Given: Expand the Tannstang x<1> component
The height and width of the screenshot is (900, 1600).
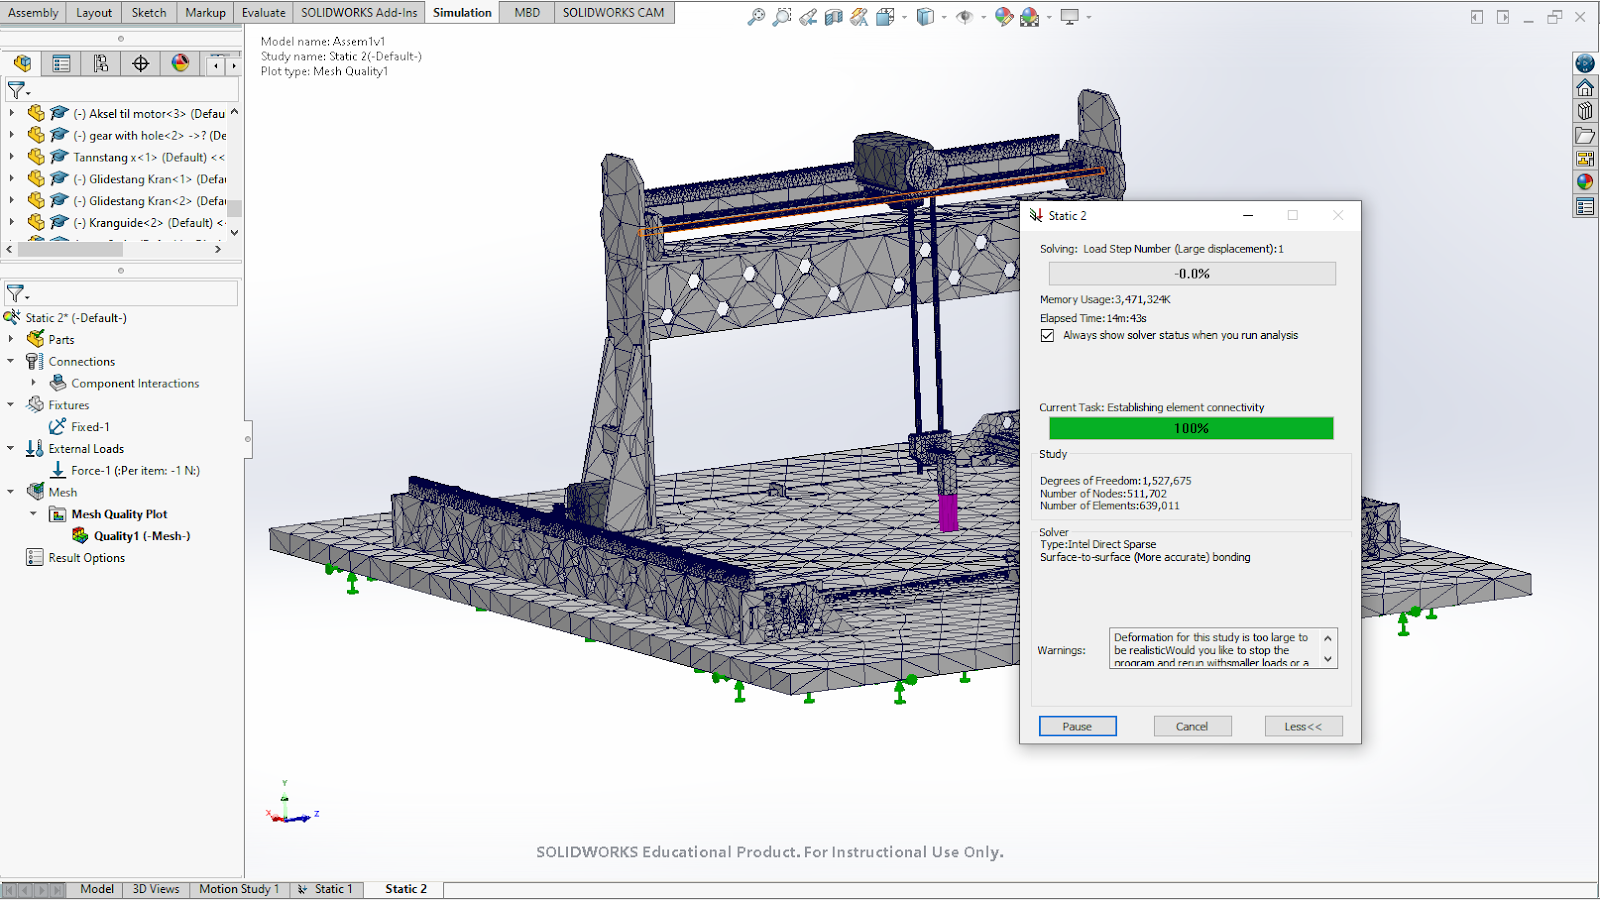Looking at the screenshot, I should click(12, 157).
